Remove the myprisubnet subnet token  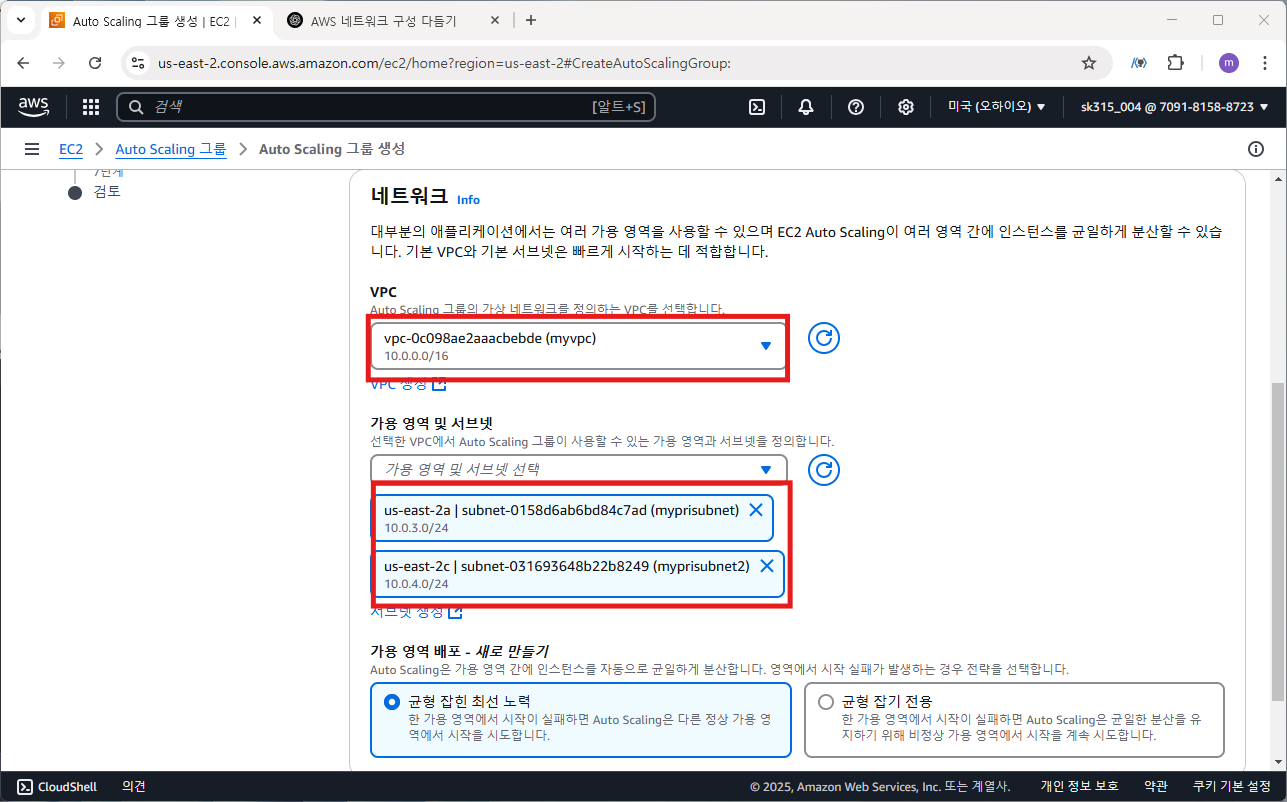click(756, 510)
